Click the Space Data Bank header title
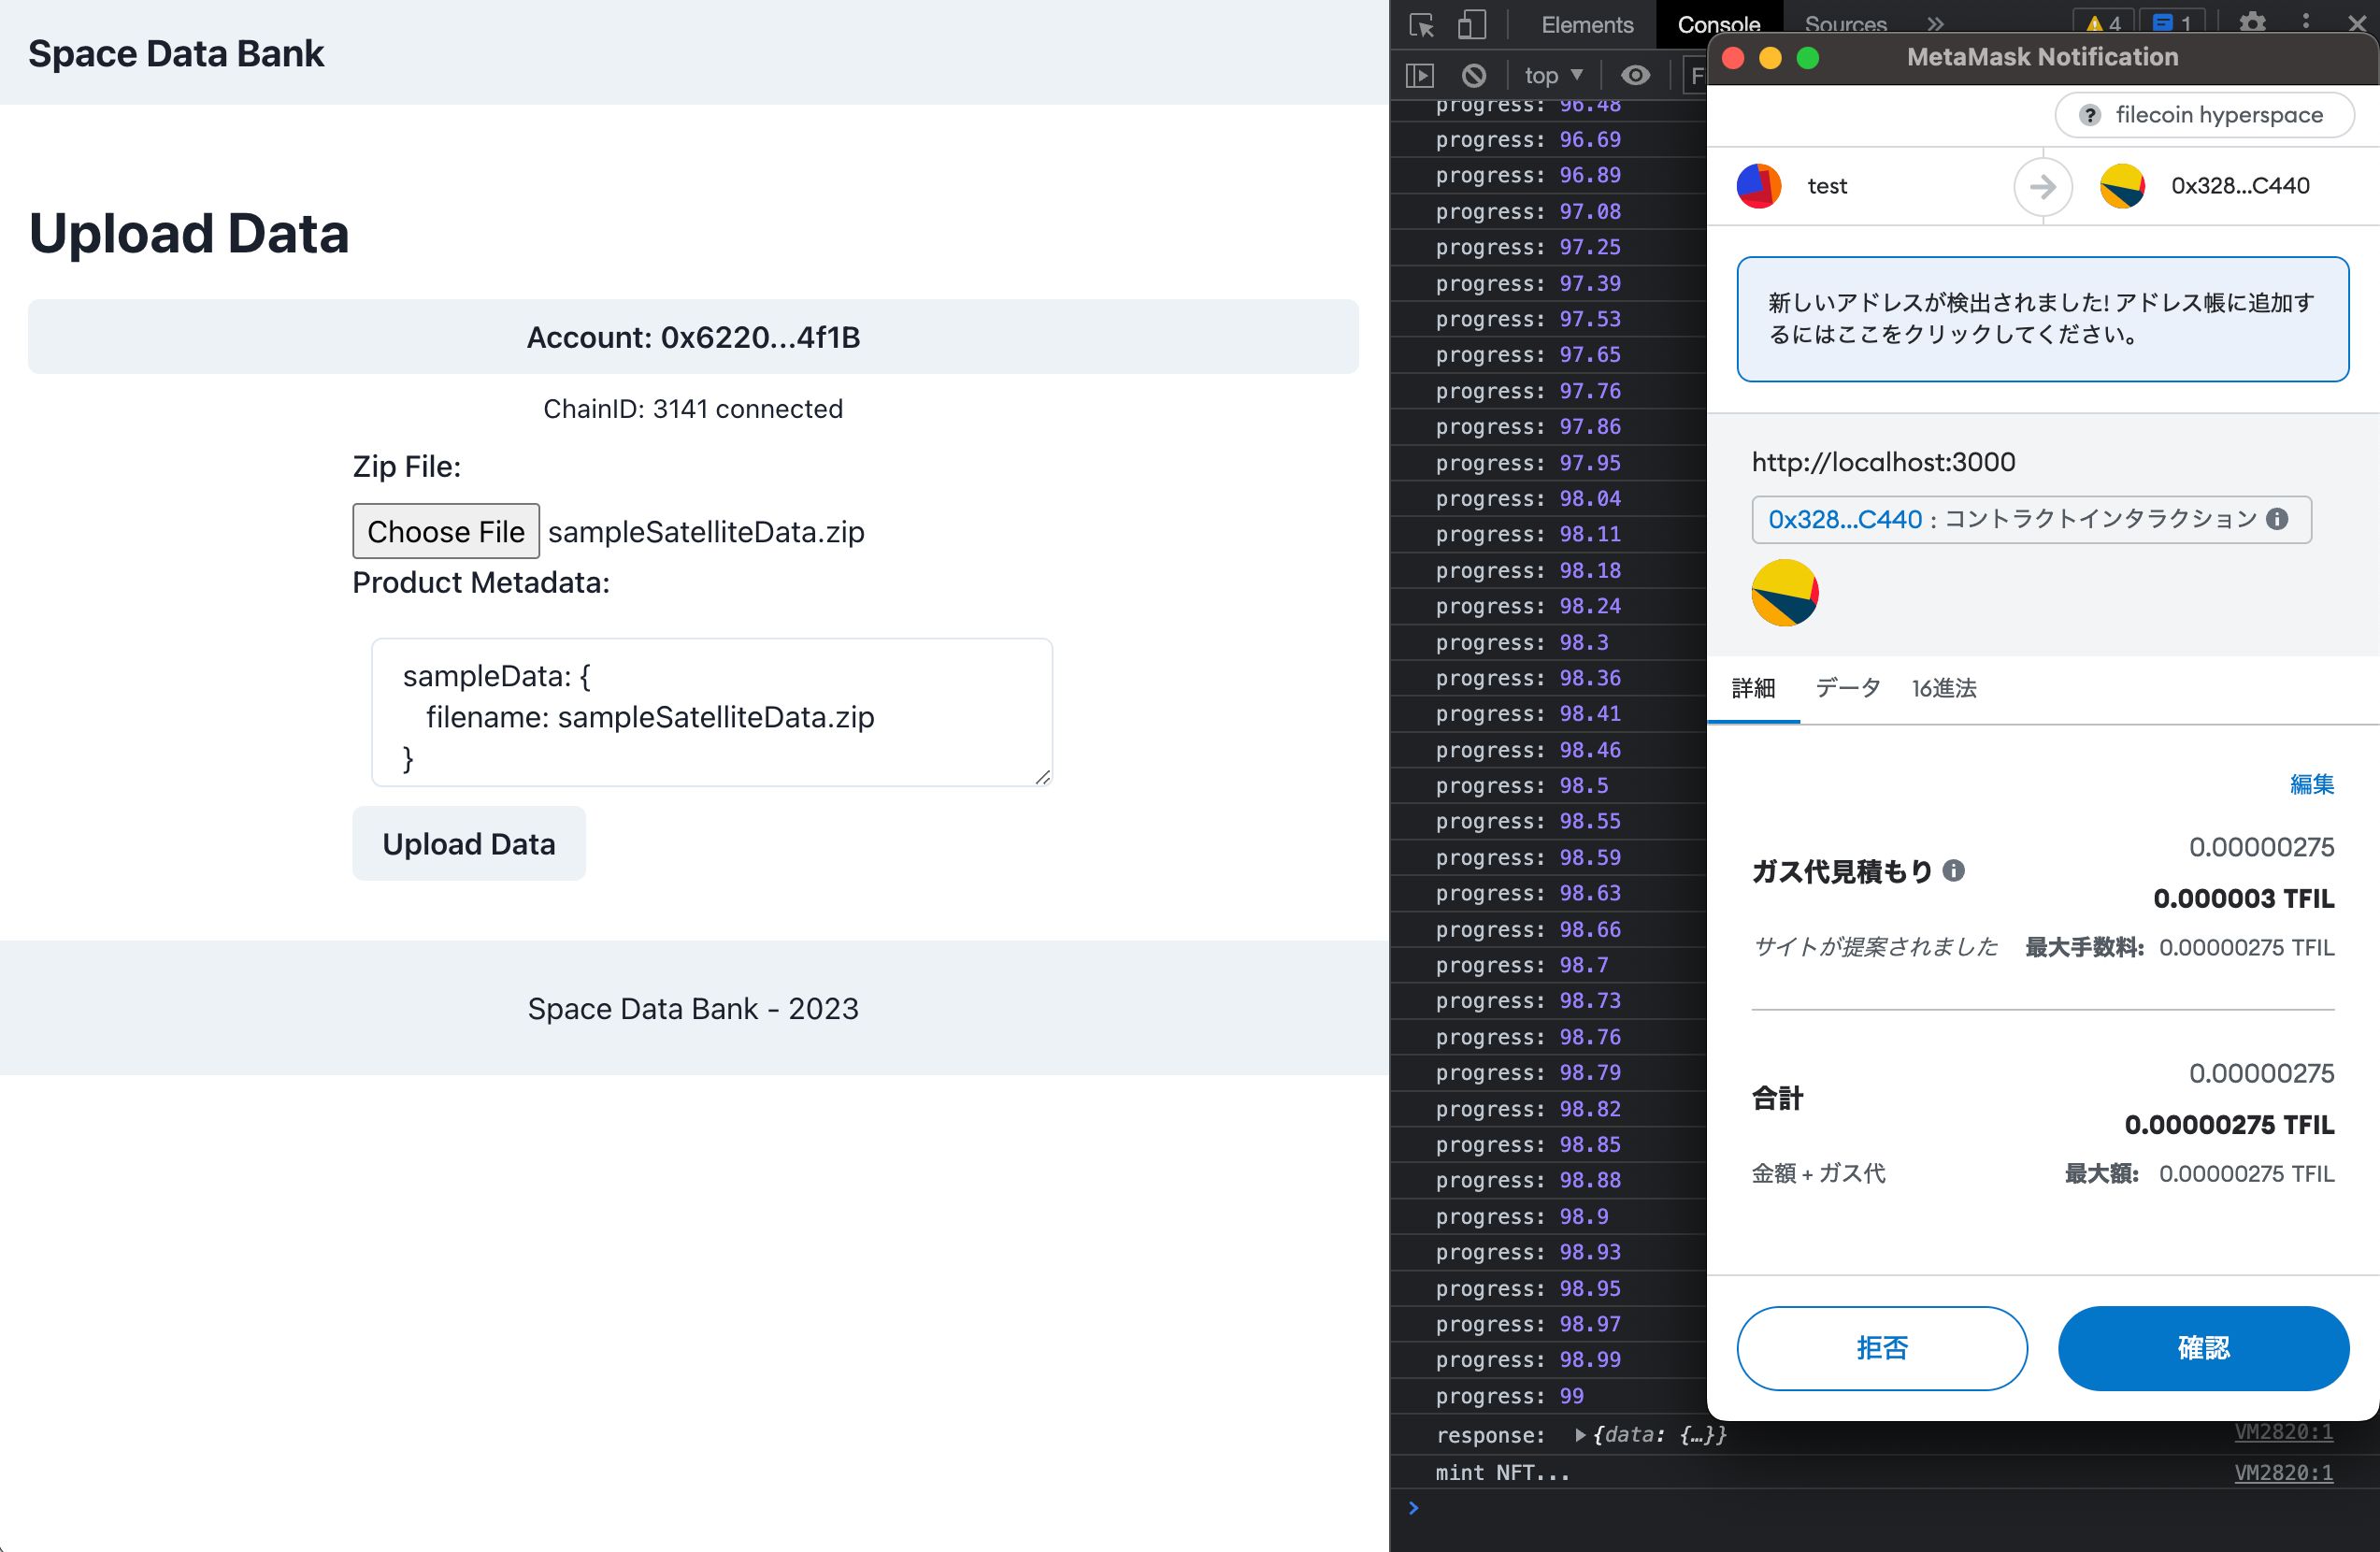2380x1552 pixels. 176,53
